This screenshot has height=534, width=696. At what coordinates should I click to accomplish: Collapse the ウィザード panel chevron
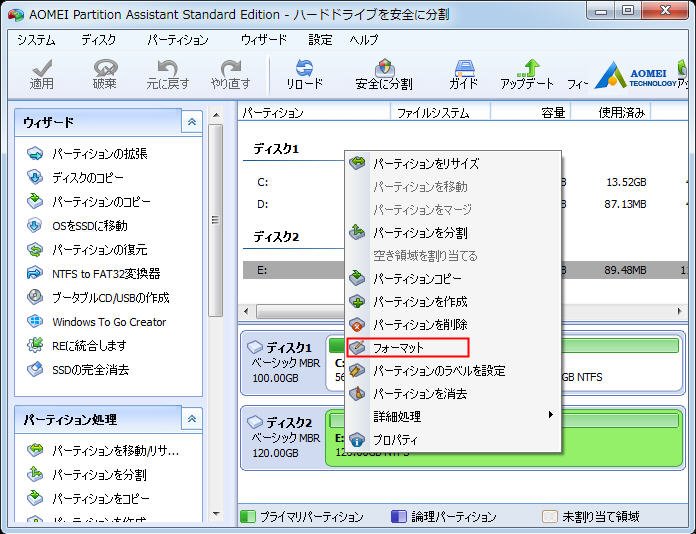tap(192, 122)
